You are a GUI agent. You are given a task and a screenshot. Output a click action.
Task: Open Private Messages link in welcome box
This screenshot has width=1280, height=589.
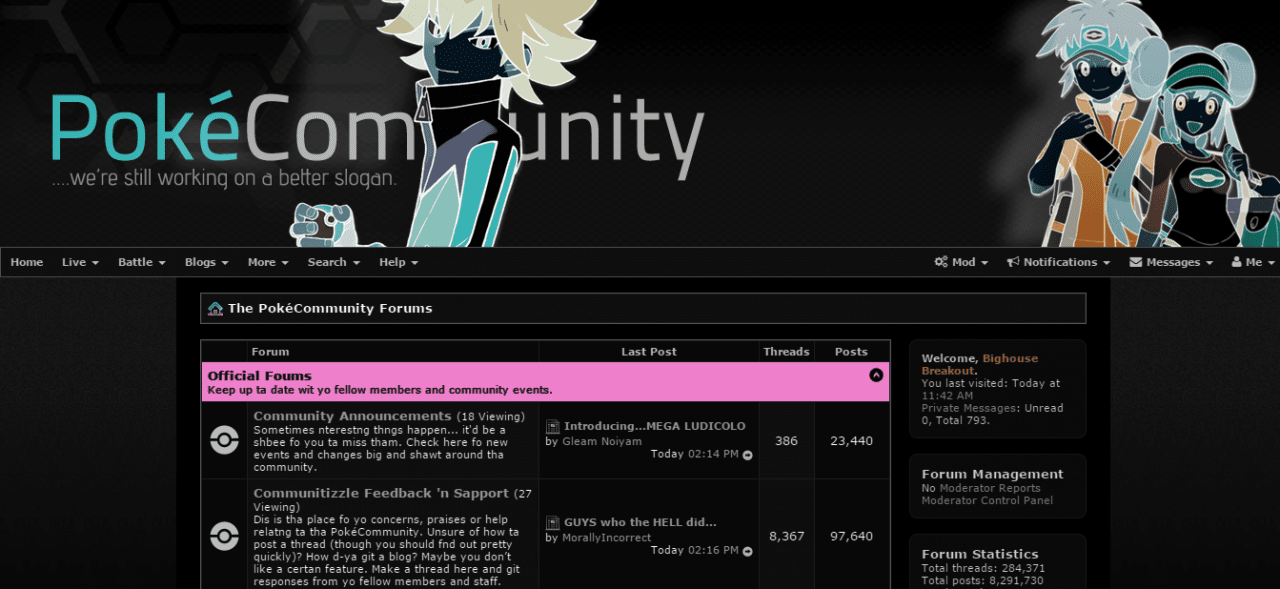coord(968,408)
